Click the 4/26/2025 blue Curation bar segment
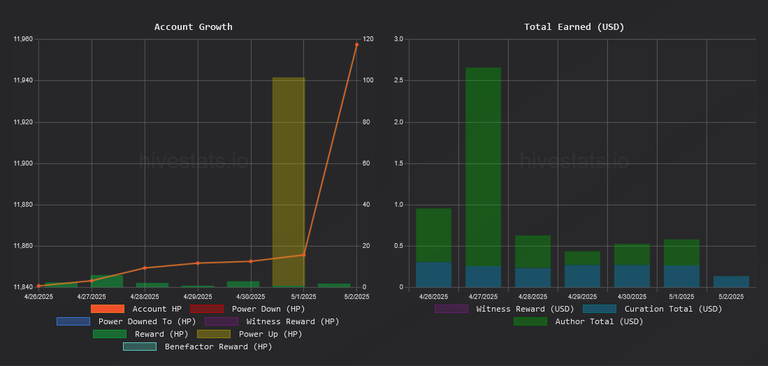 click(x=433, y=275)
